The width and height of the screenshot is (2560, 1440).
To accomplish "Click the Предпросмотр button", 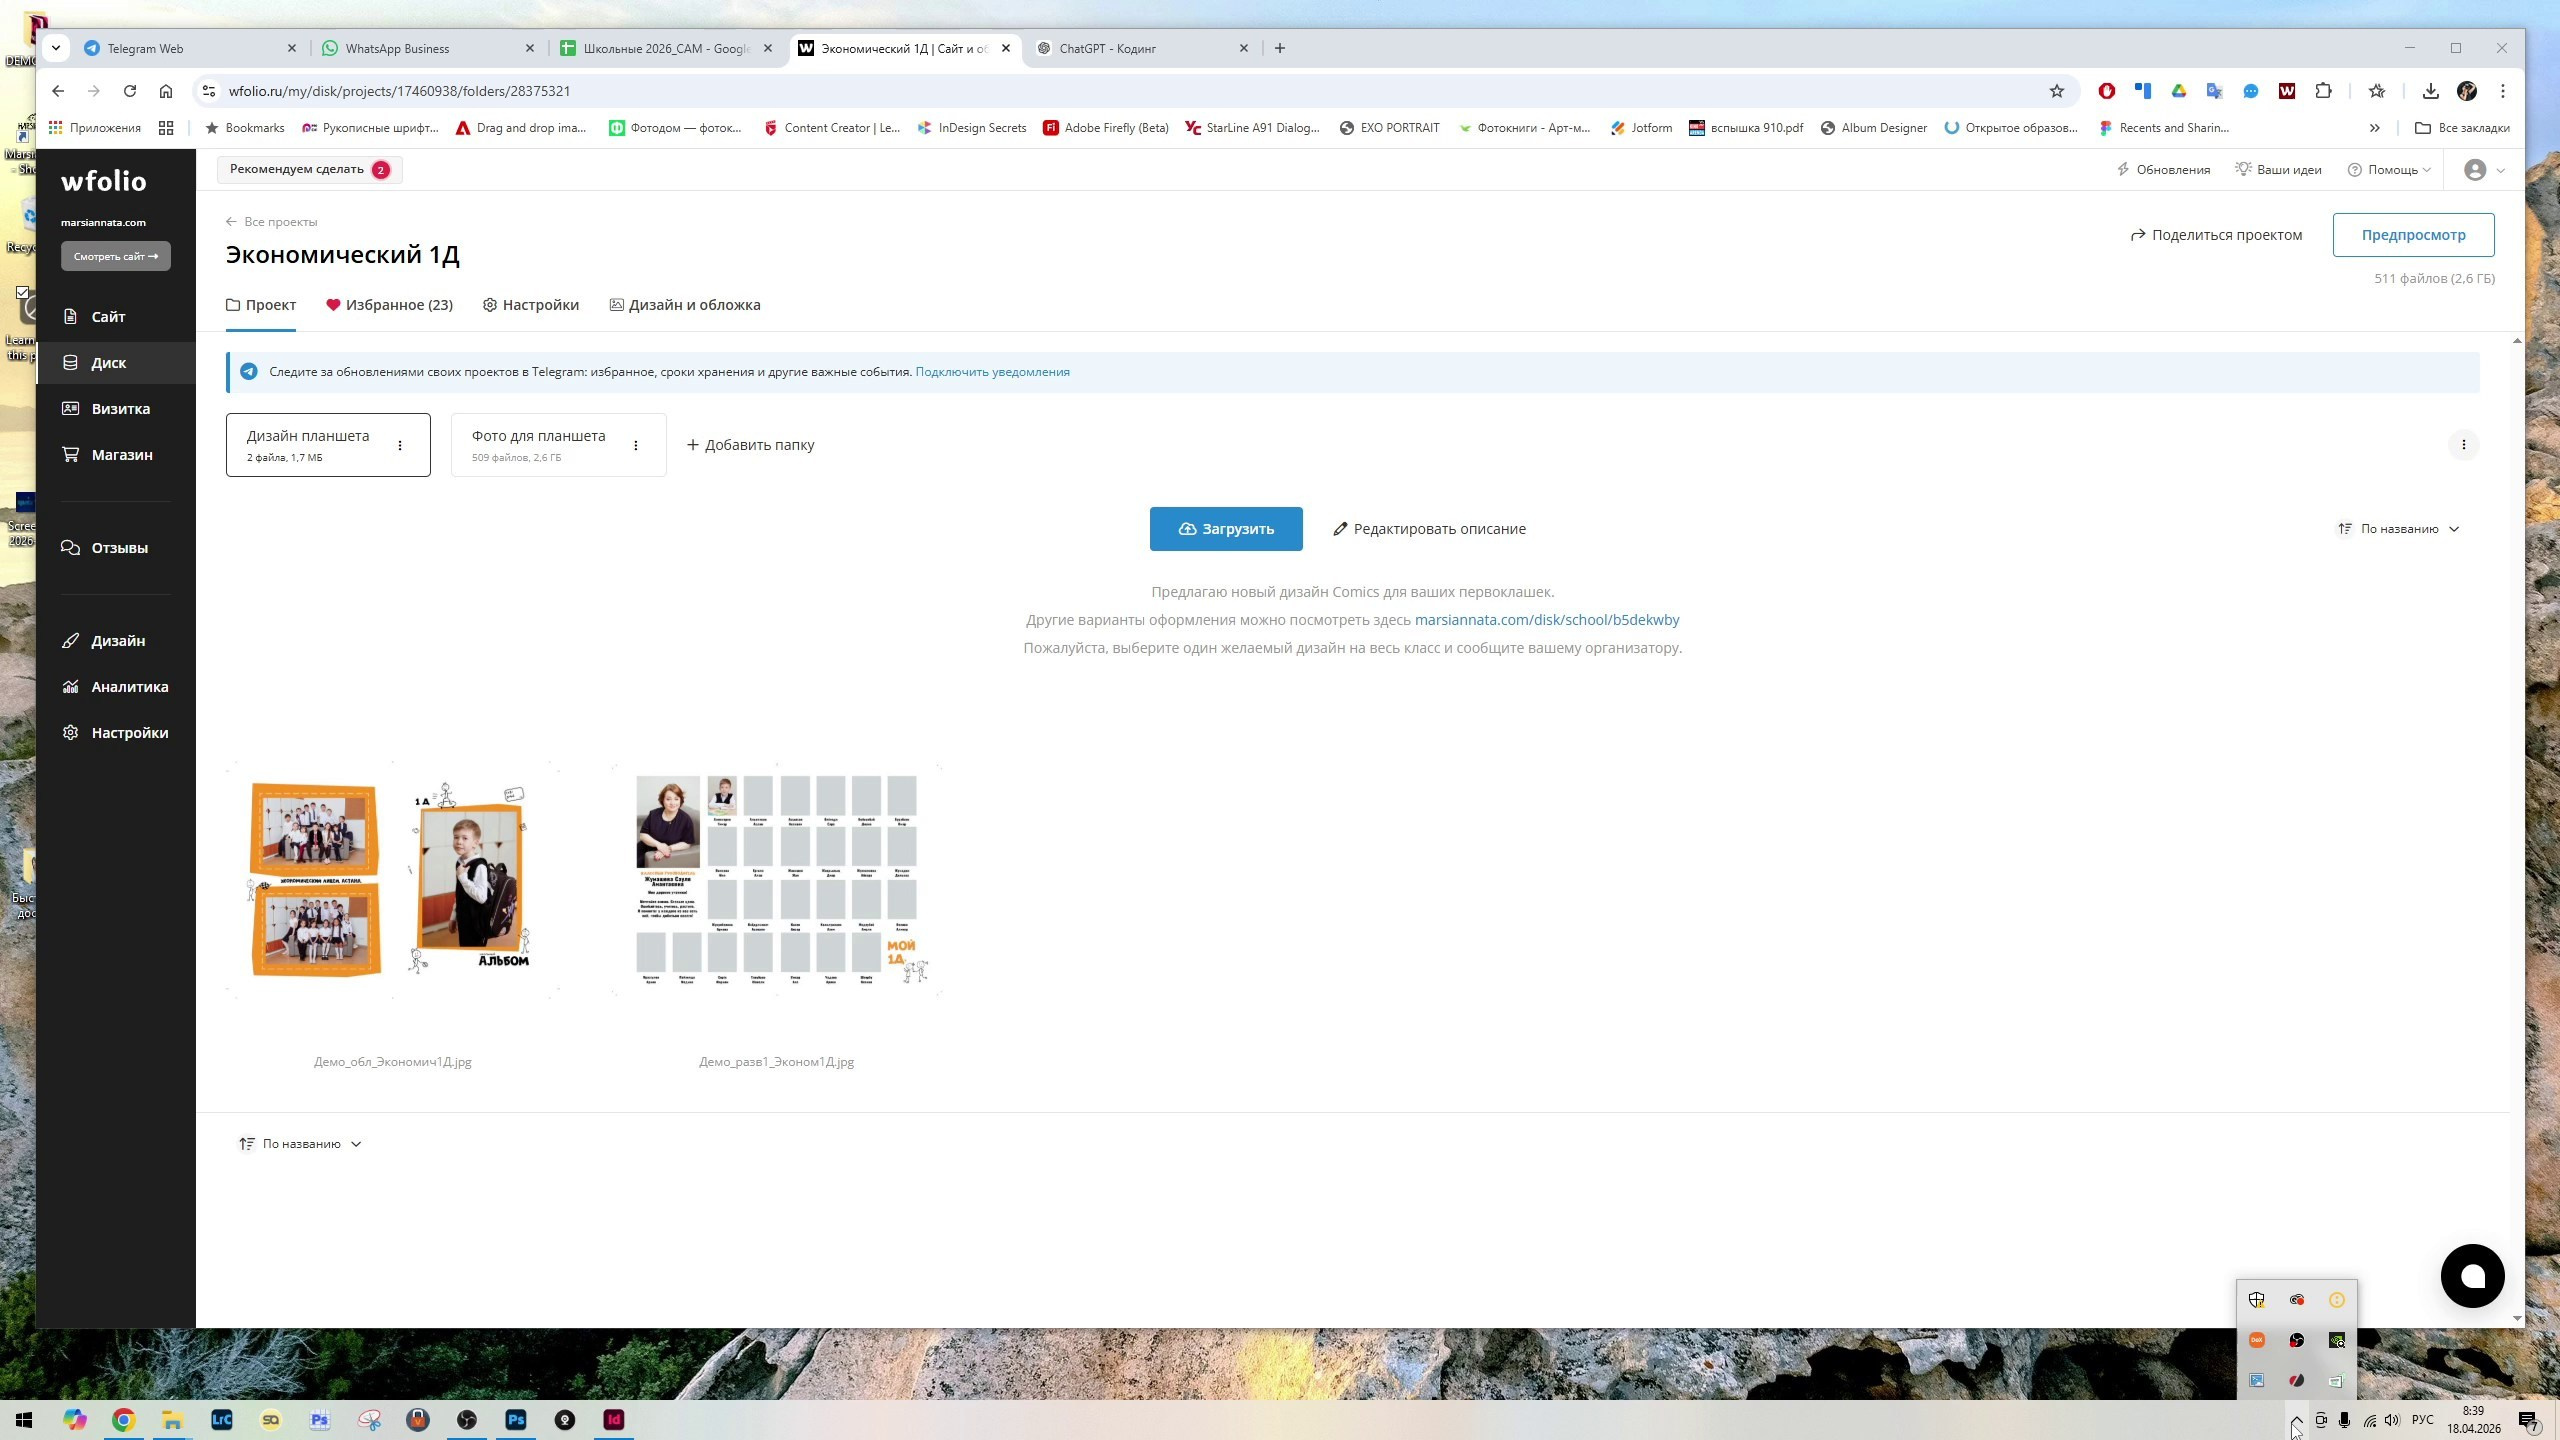I will click(x=2413, y=235).
